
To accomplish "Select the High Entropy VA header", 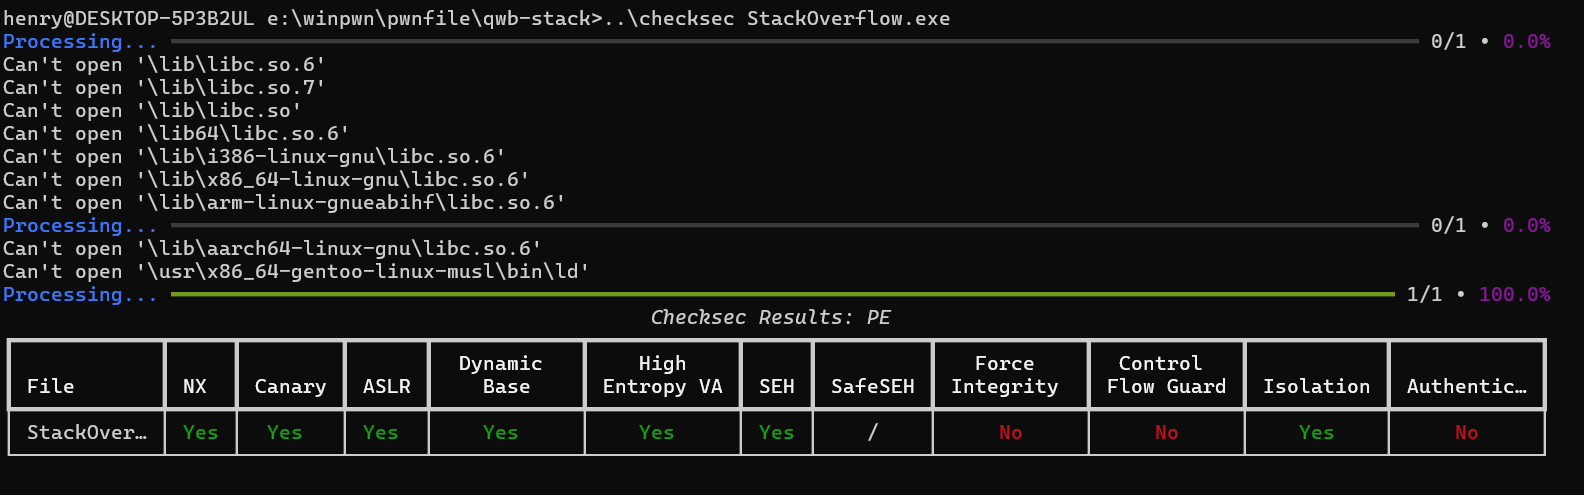I will (x=662, y=375).
